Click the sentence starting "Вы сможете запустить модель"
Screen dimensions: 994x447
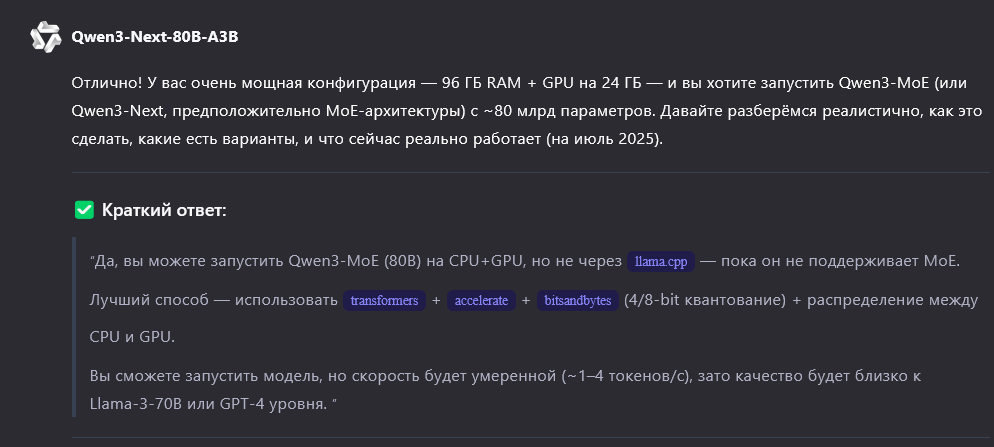[x=400, y=376]
